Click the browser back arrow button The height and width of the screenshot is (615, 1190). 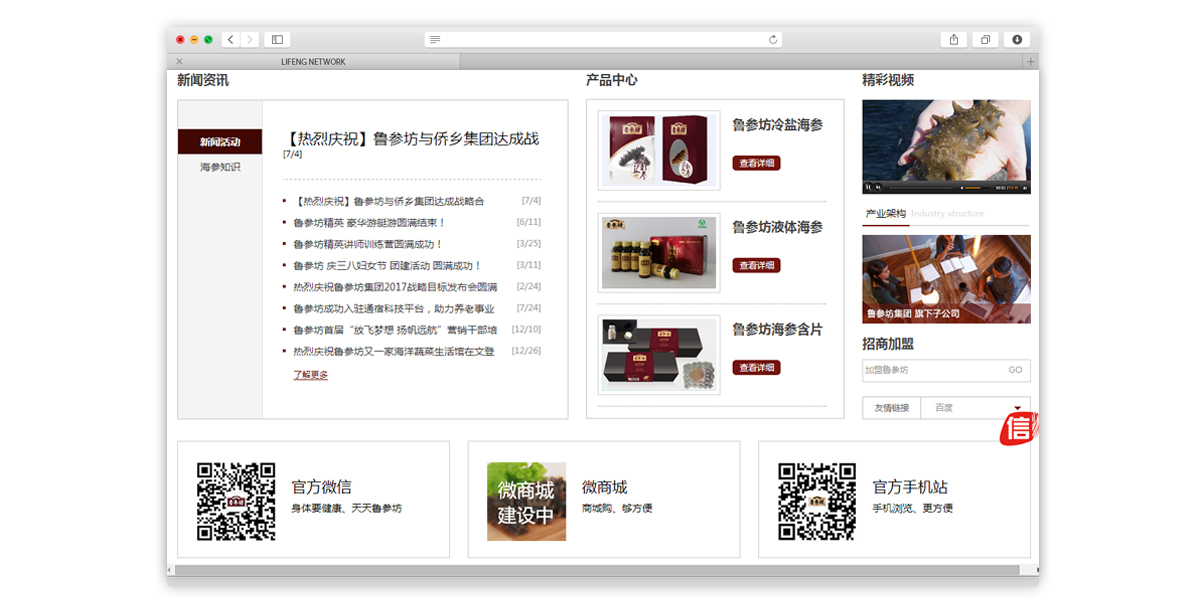point(231,40)
